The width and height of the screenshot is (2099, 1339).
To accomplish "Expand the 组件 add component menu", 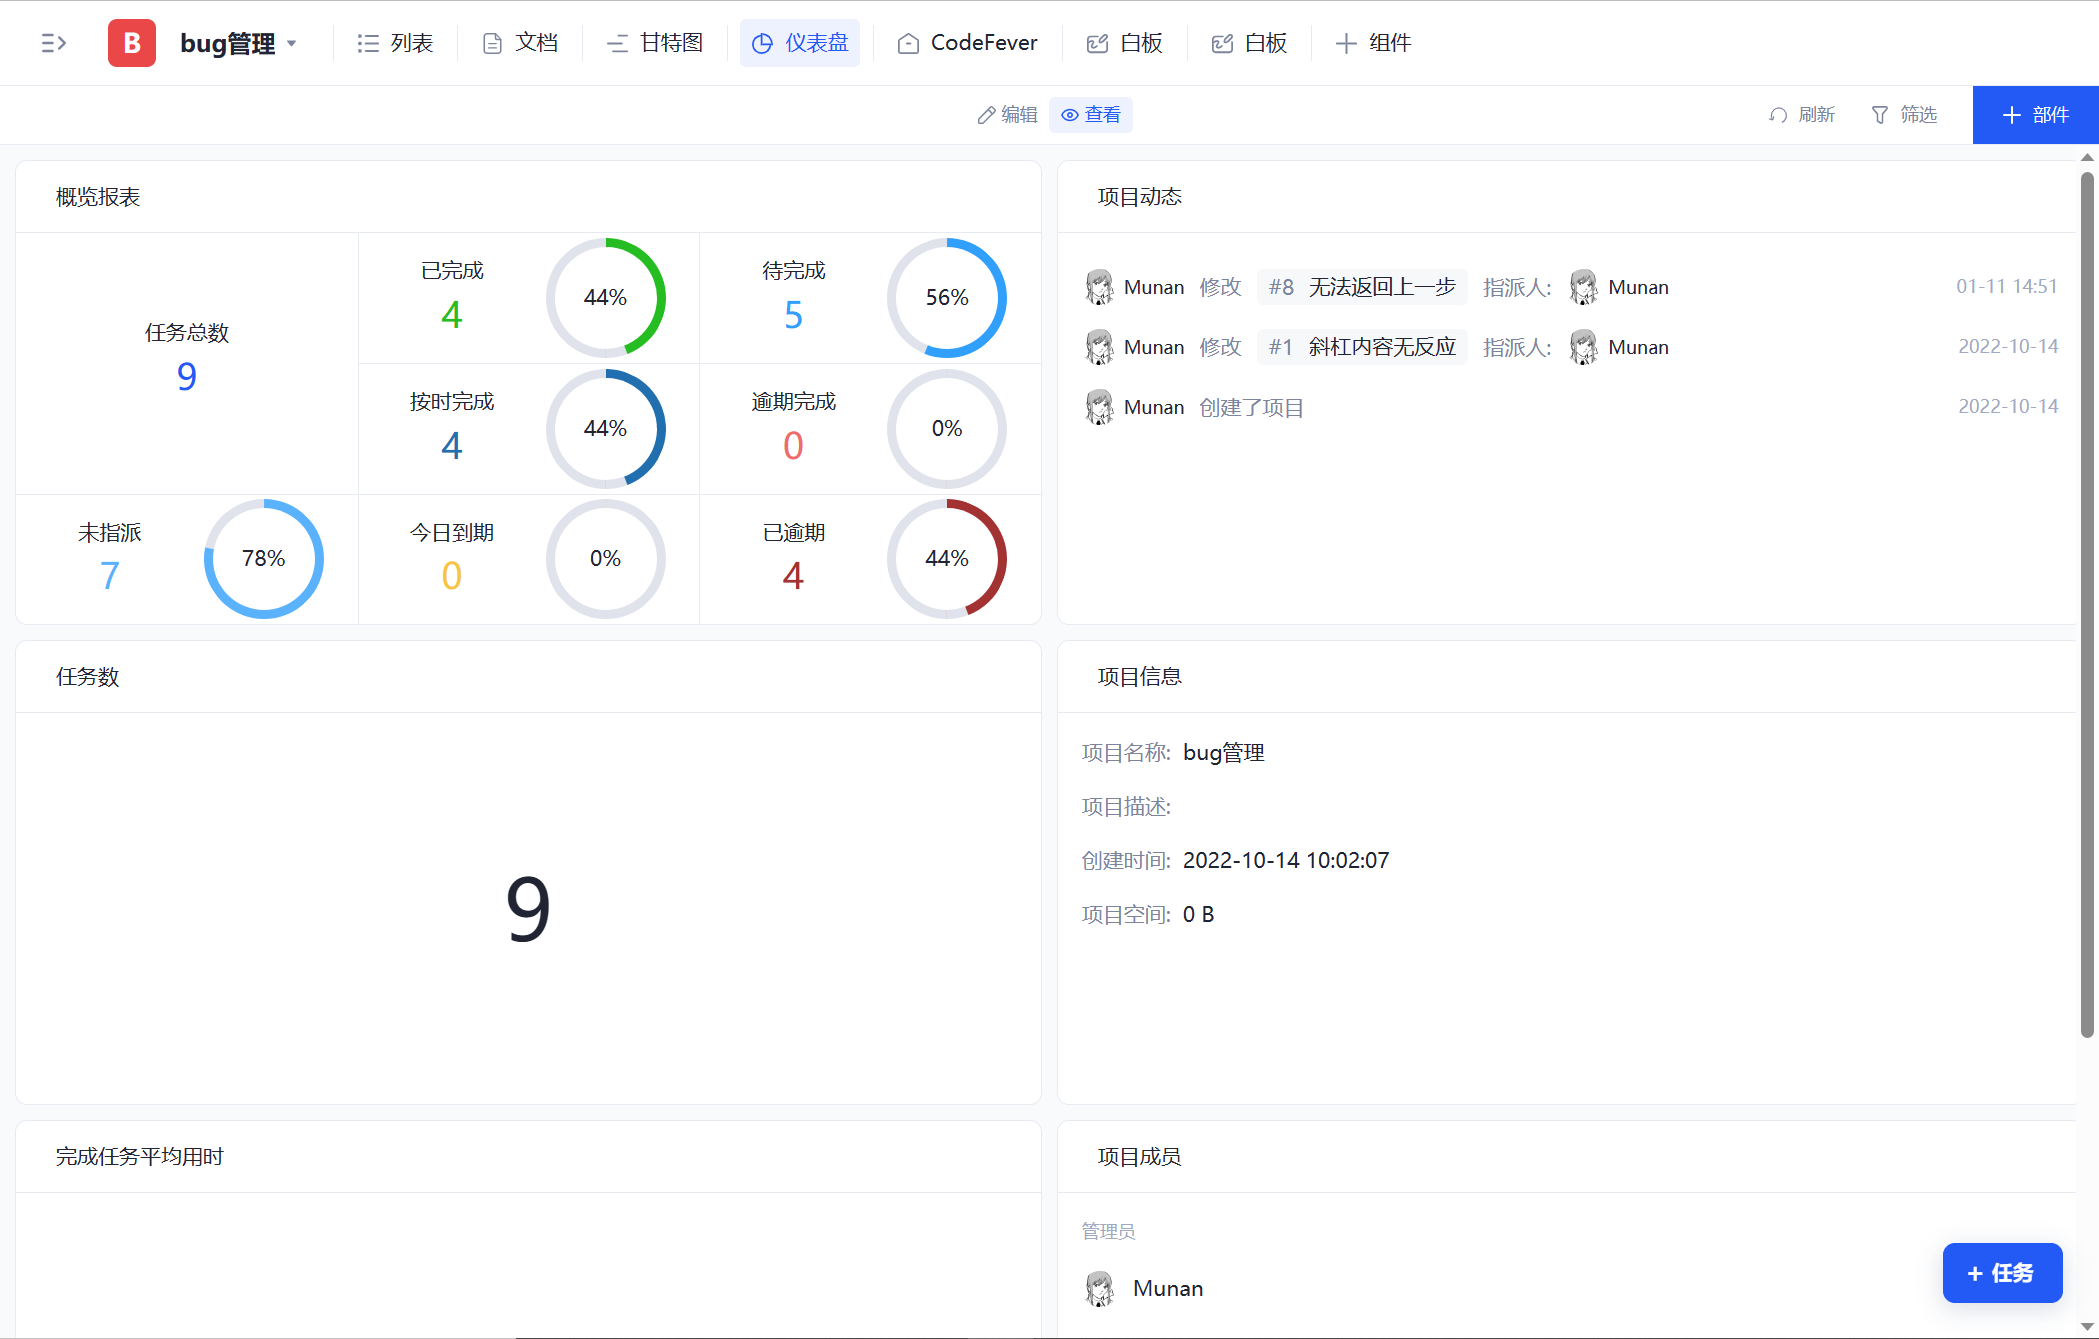I will 1373,43.
